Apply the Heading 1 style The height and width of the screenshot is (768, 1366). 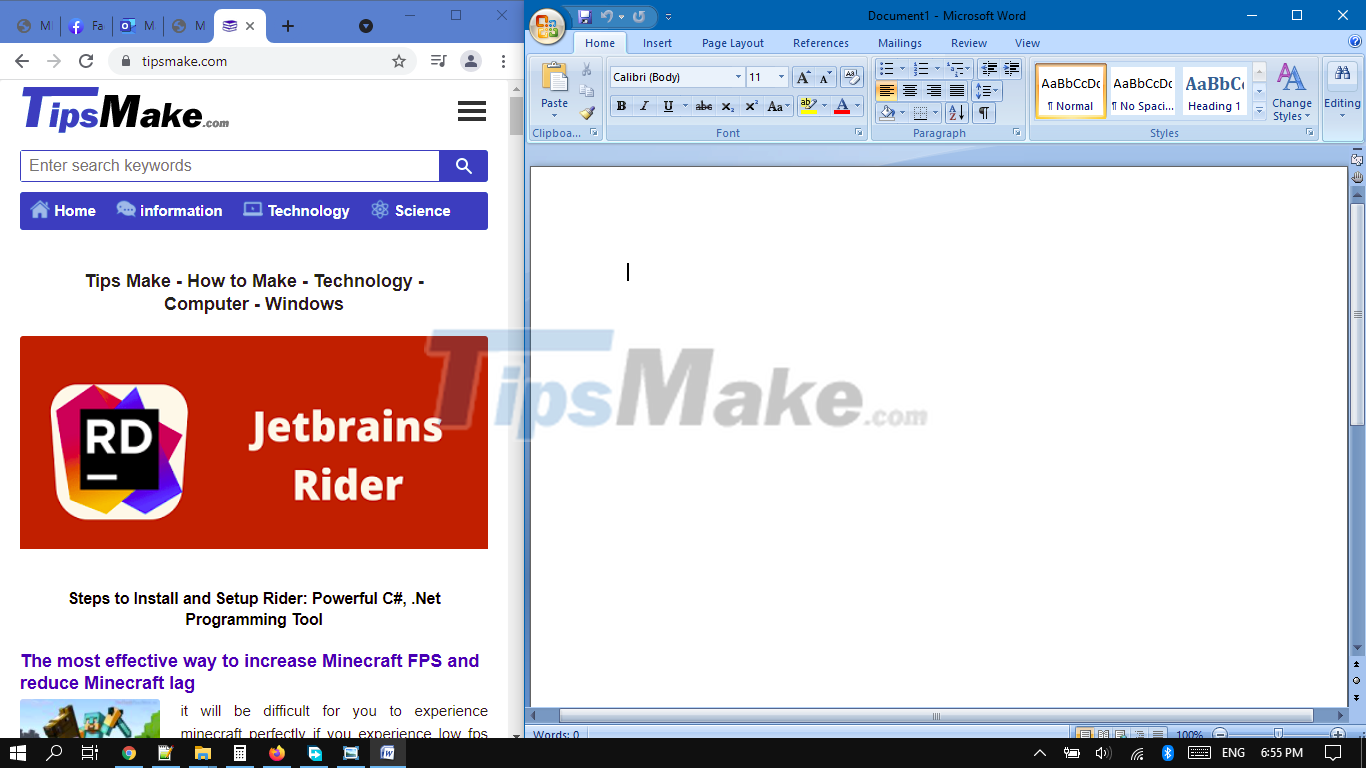click(1213, 91)
